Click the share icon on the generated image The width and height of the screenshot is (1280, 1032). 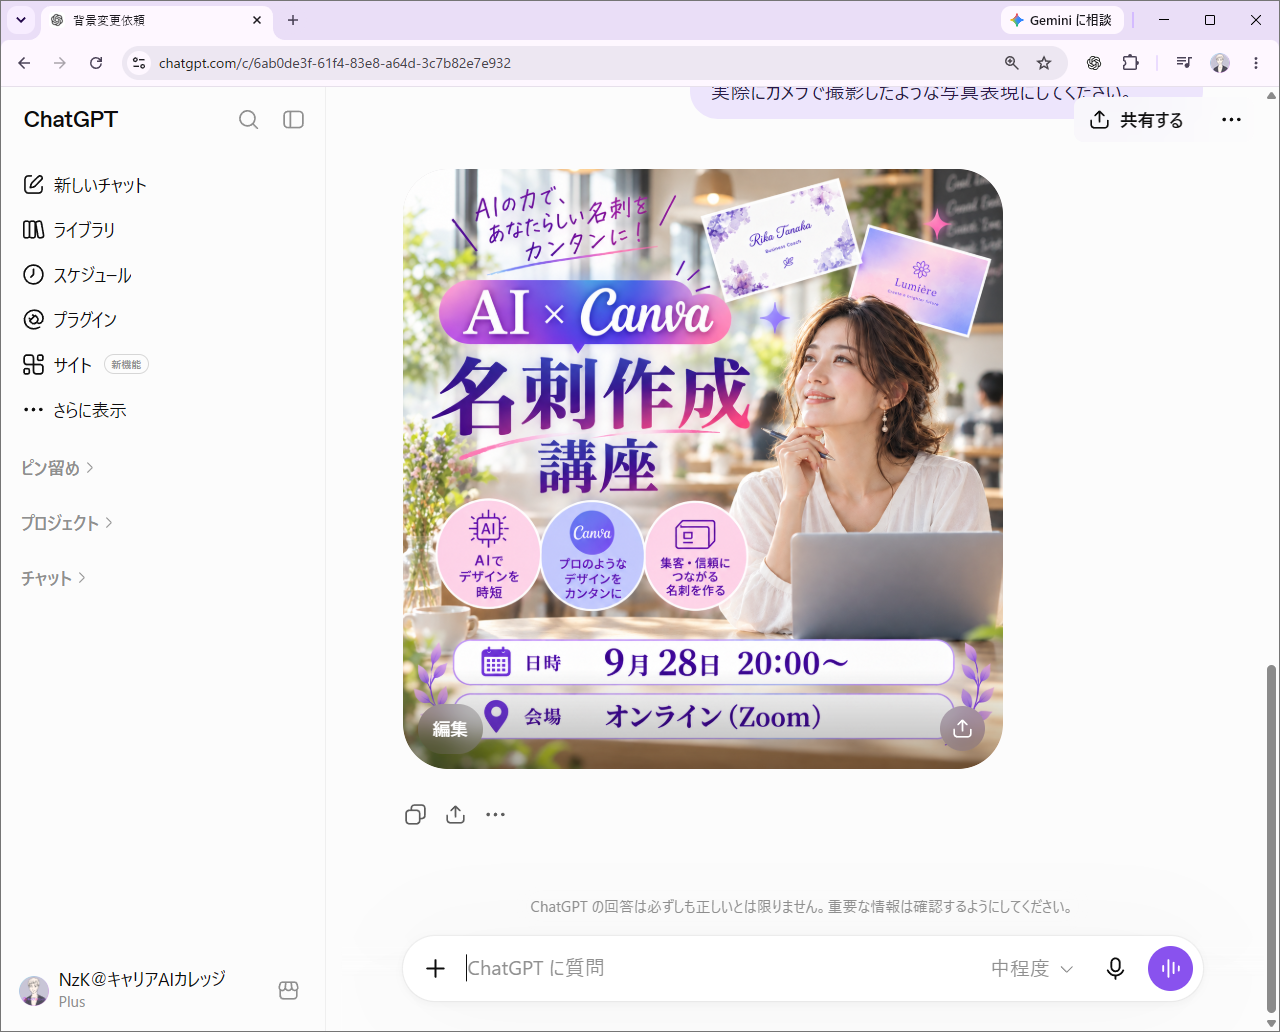pyautogui.click(x=962, y=728)
